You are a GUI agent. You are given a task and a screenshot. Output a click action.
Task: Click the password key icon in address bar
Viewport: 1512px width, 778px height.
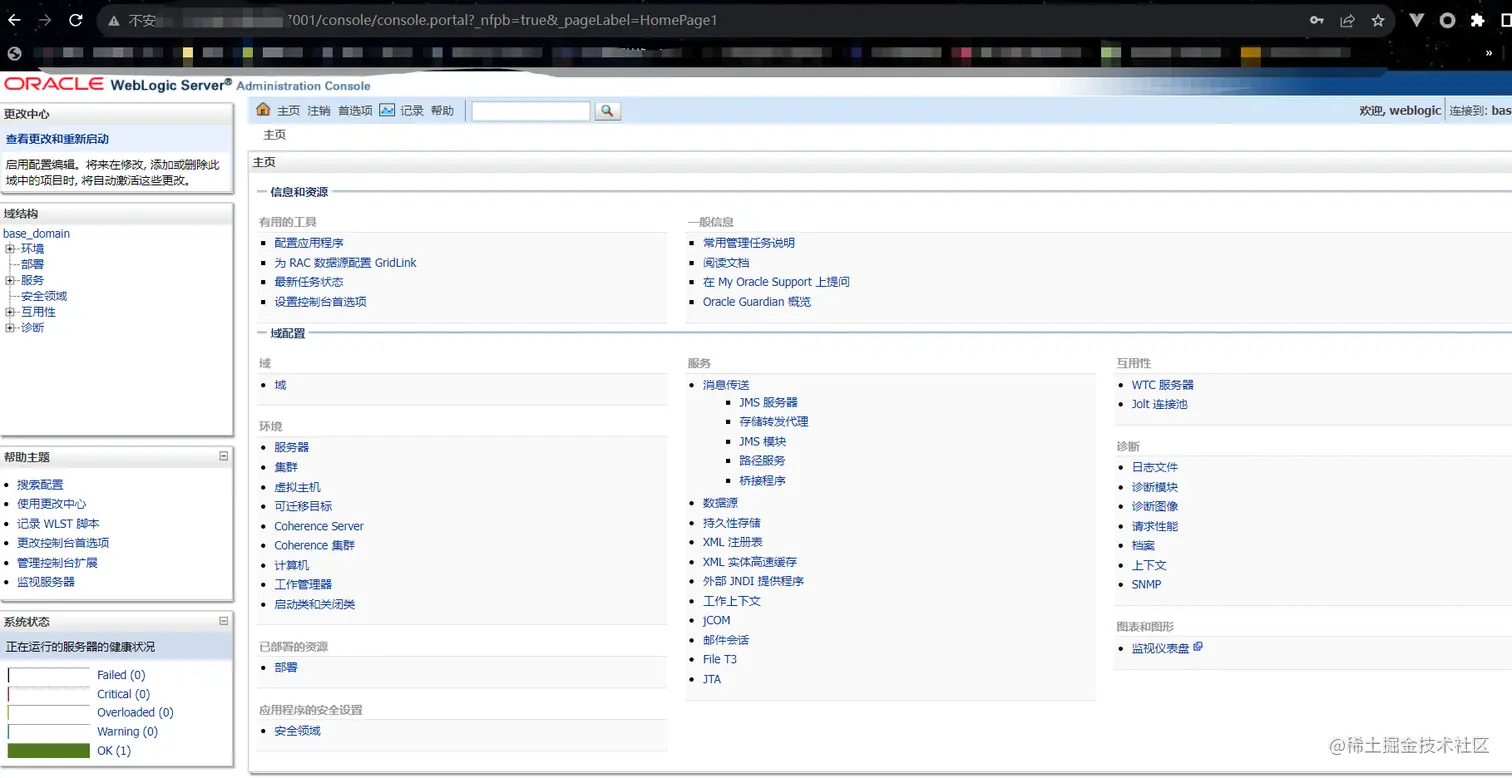(x=1318, y=20)
